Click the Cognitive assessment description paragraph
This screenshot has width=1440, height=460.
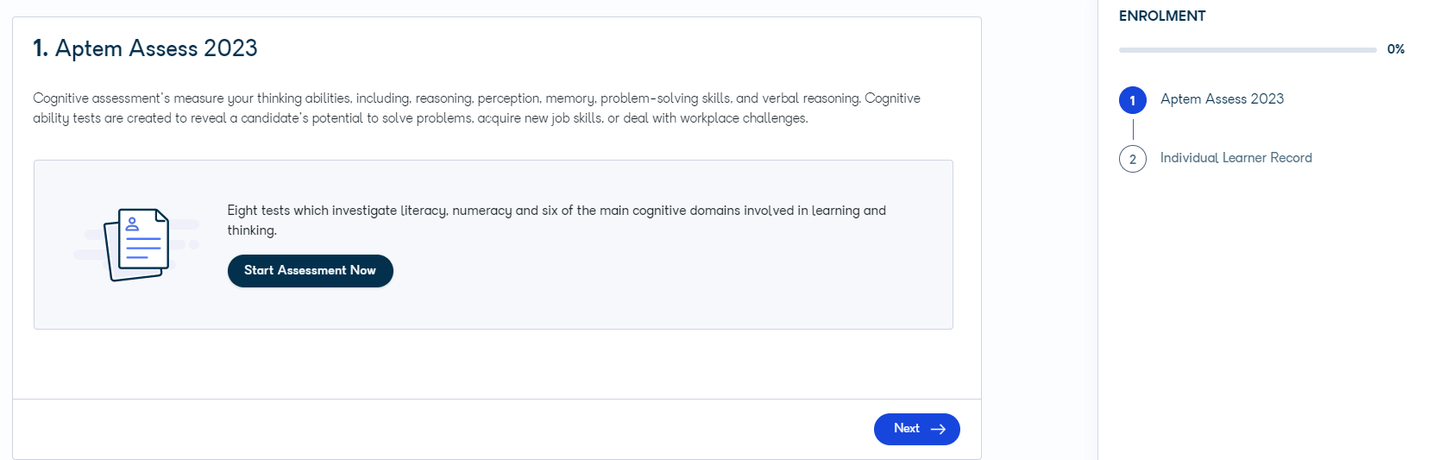pyautogui.click(x=477, y=108)
